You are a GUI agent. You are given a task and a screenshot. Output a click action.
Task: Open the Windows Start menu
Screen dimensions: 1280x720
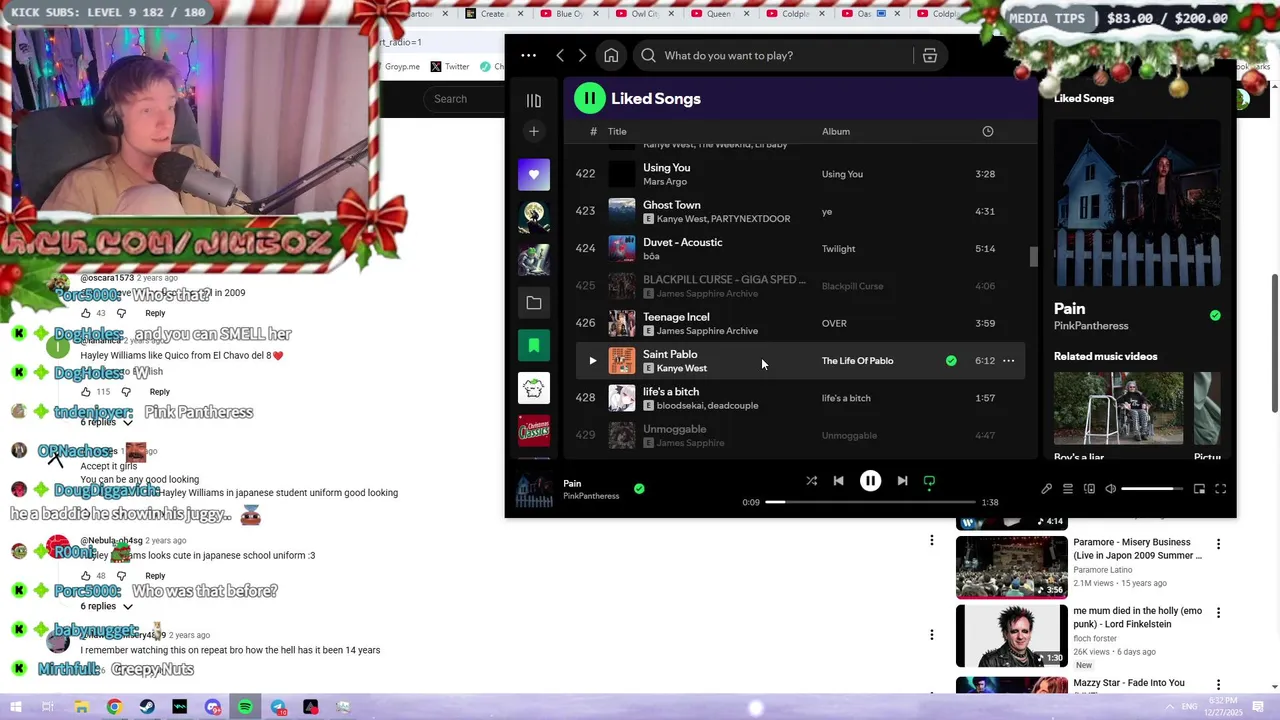[x=15, y=707]
